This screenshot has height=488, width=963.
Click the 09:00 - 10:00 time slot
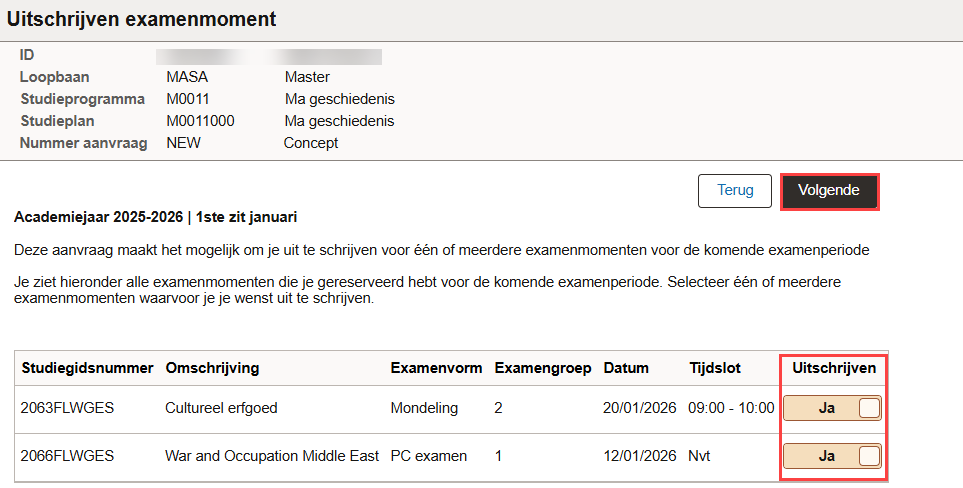(x=731, y=408)
